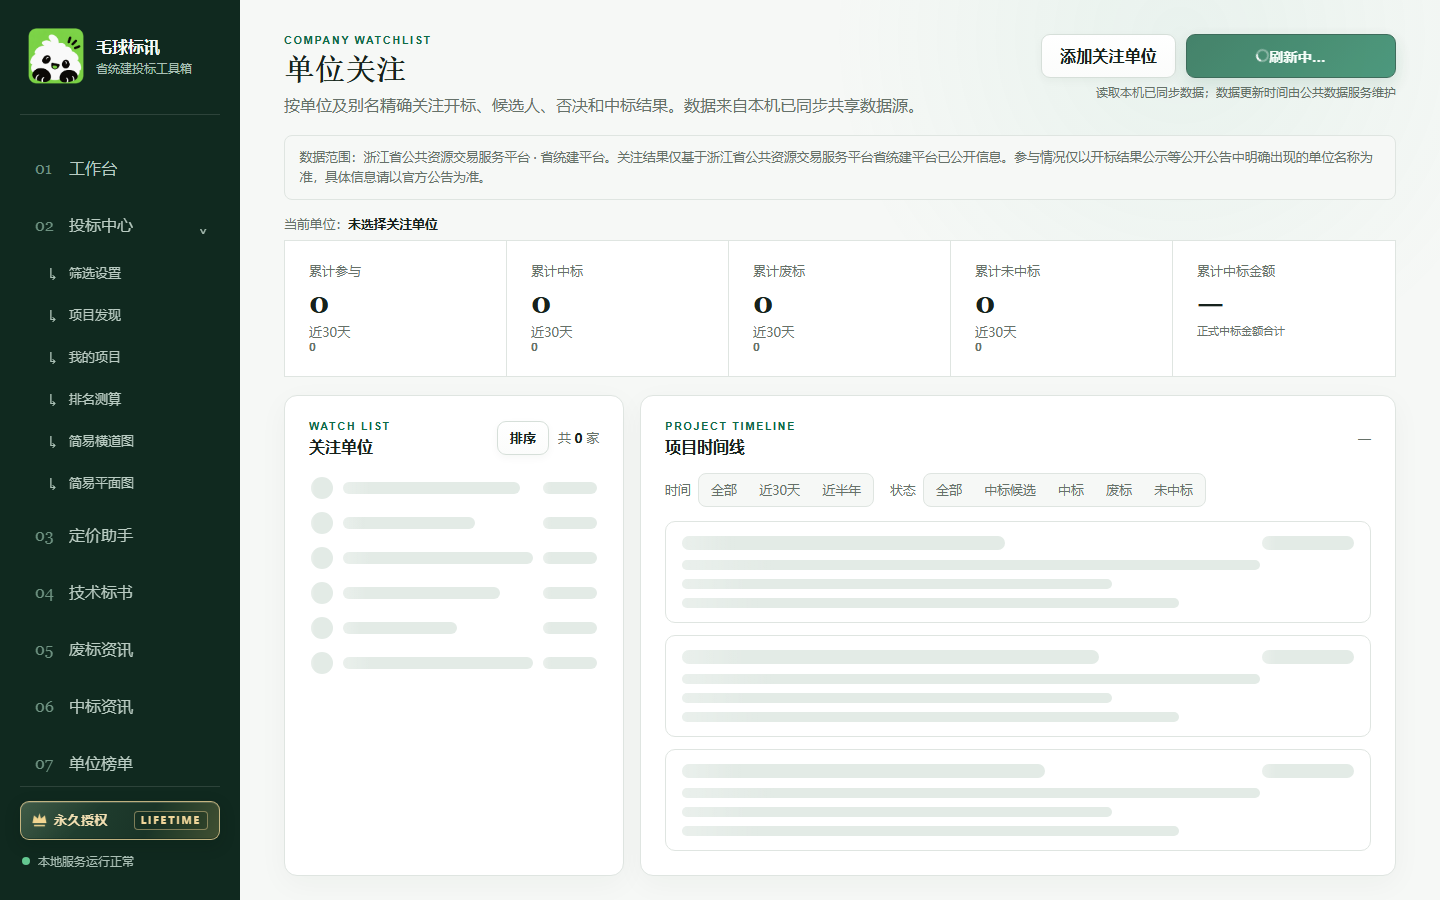Click the 本地服务运行正常 status text

pos(86,861)
